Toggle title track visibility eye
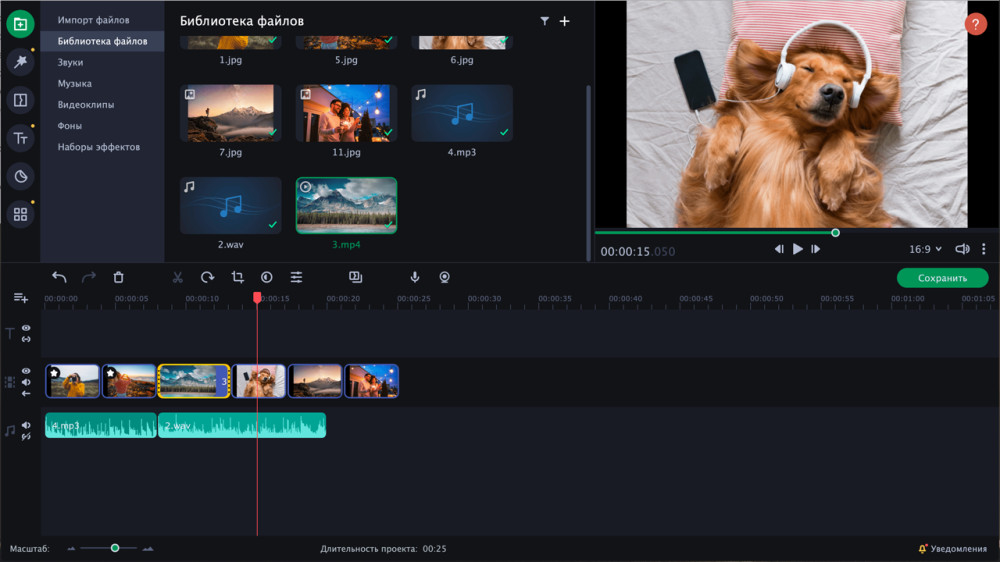 click(26, 328)
